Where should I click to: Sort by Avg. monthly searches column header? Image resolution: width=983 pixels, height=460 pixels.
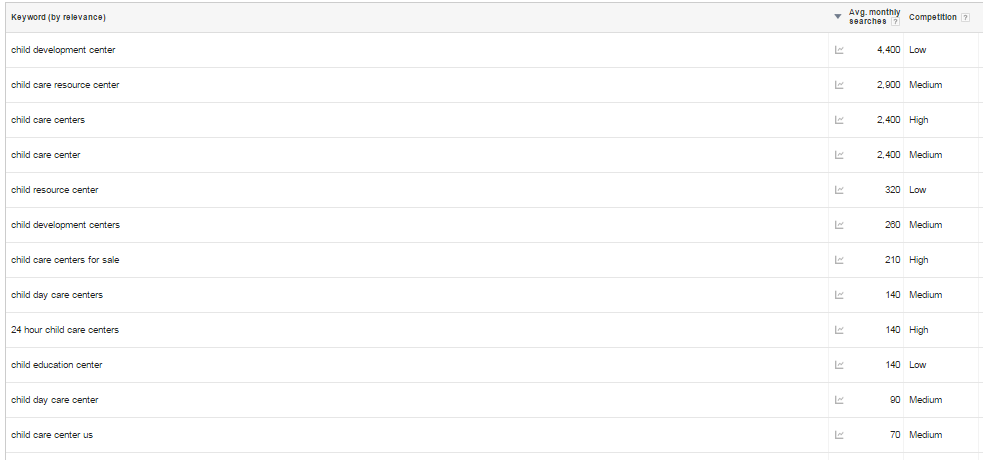point(874,17)
